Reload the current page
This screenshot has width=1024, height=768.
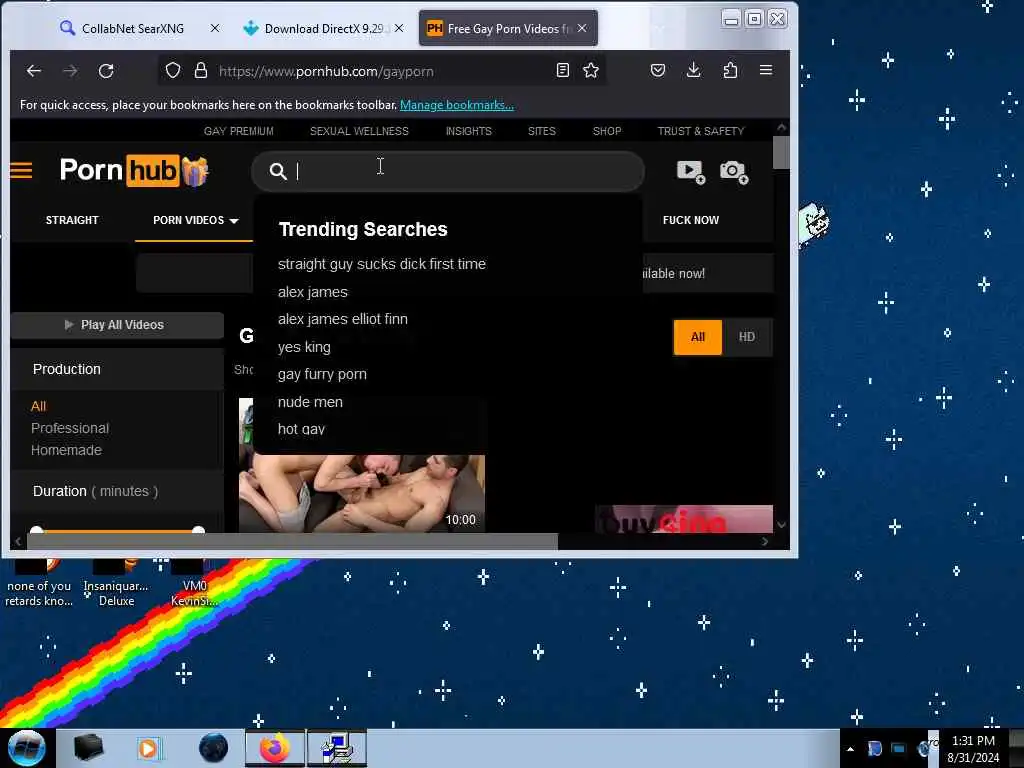click(x=106, y=71)
